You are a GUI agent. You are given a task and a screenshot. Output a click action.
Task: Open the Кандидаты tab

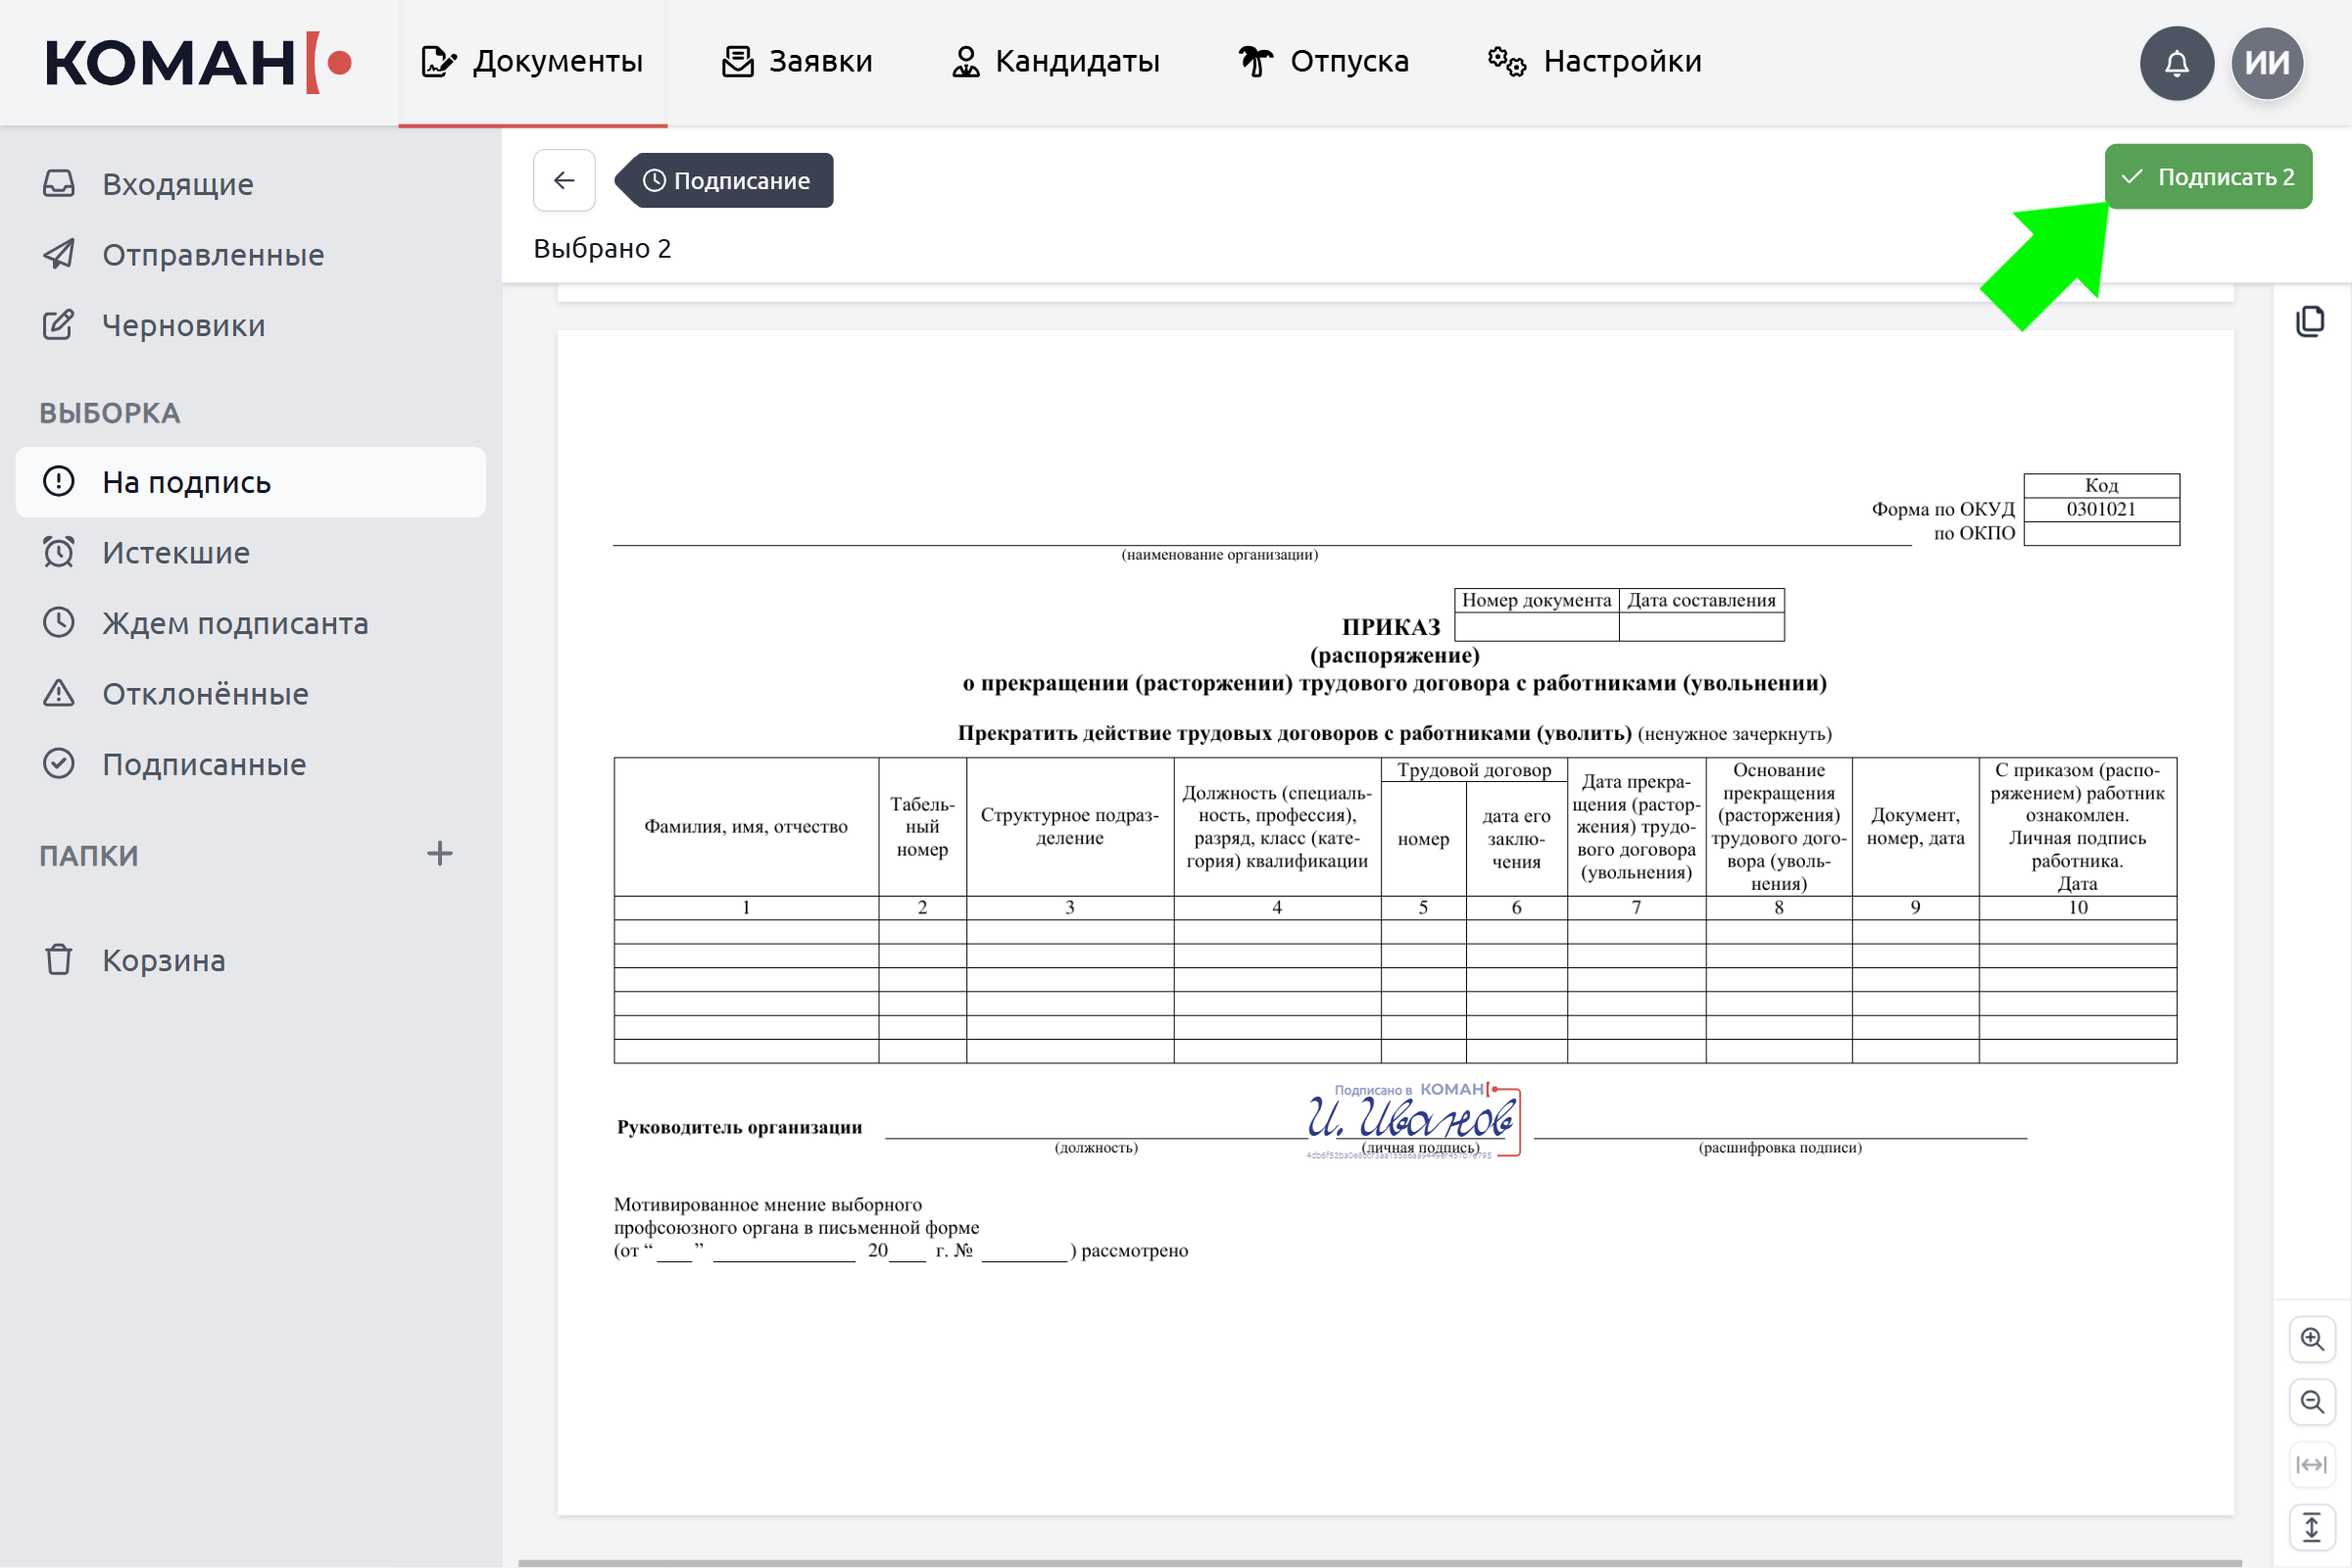pos(1055,62)
